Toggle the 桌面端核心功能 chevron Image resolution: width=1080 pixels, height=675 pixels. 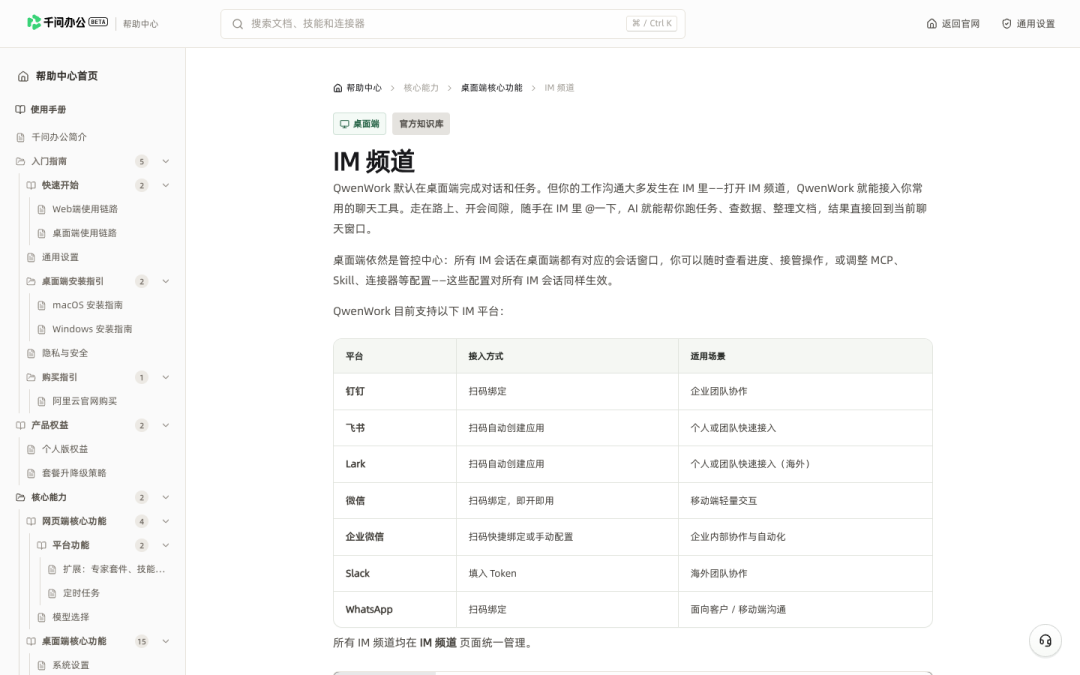[165, 641]
